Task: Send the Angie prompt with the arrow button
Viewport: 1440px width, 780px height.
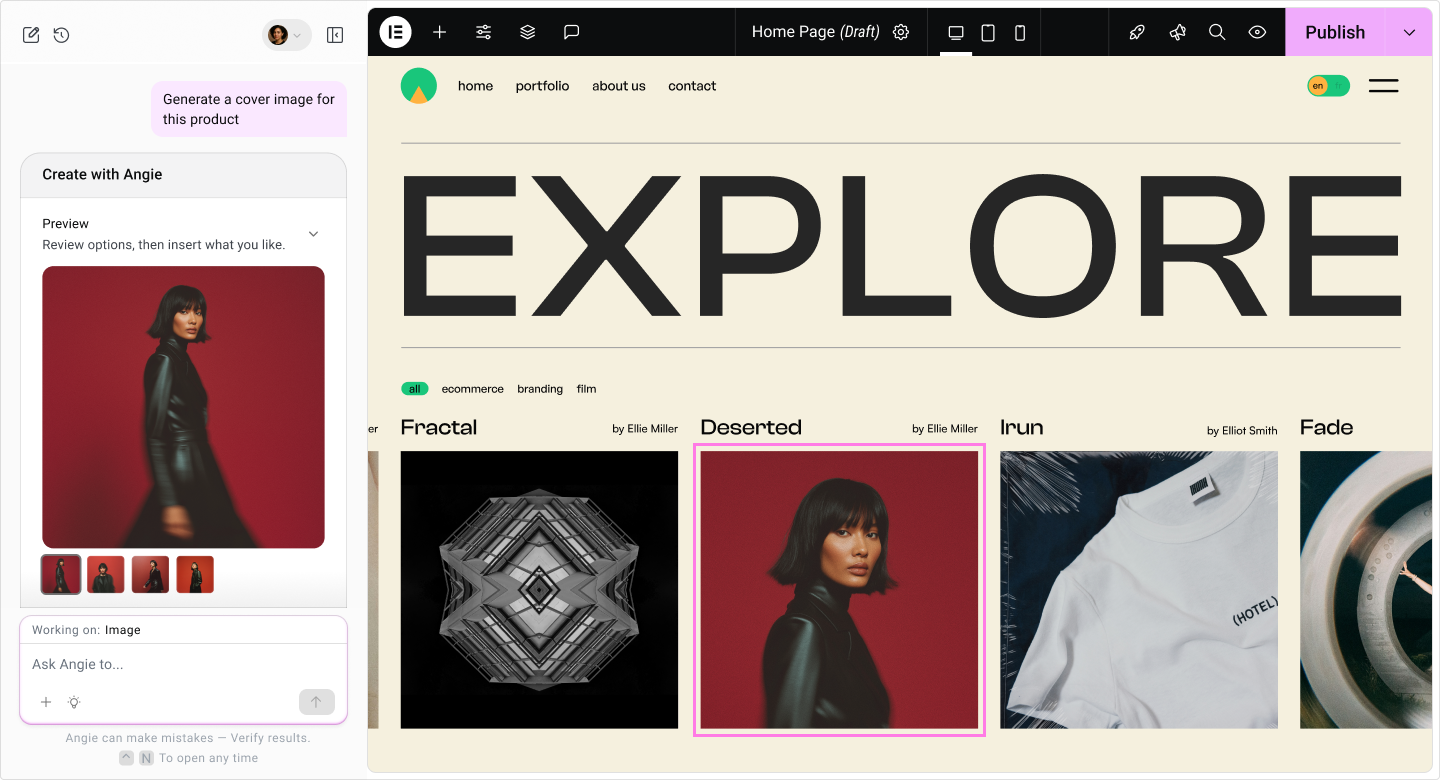Action: [x=317, y=701]
